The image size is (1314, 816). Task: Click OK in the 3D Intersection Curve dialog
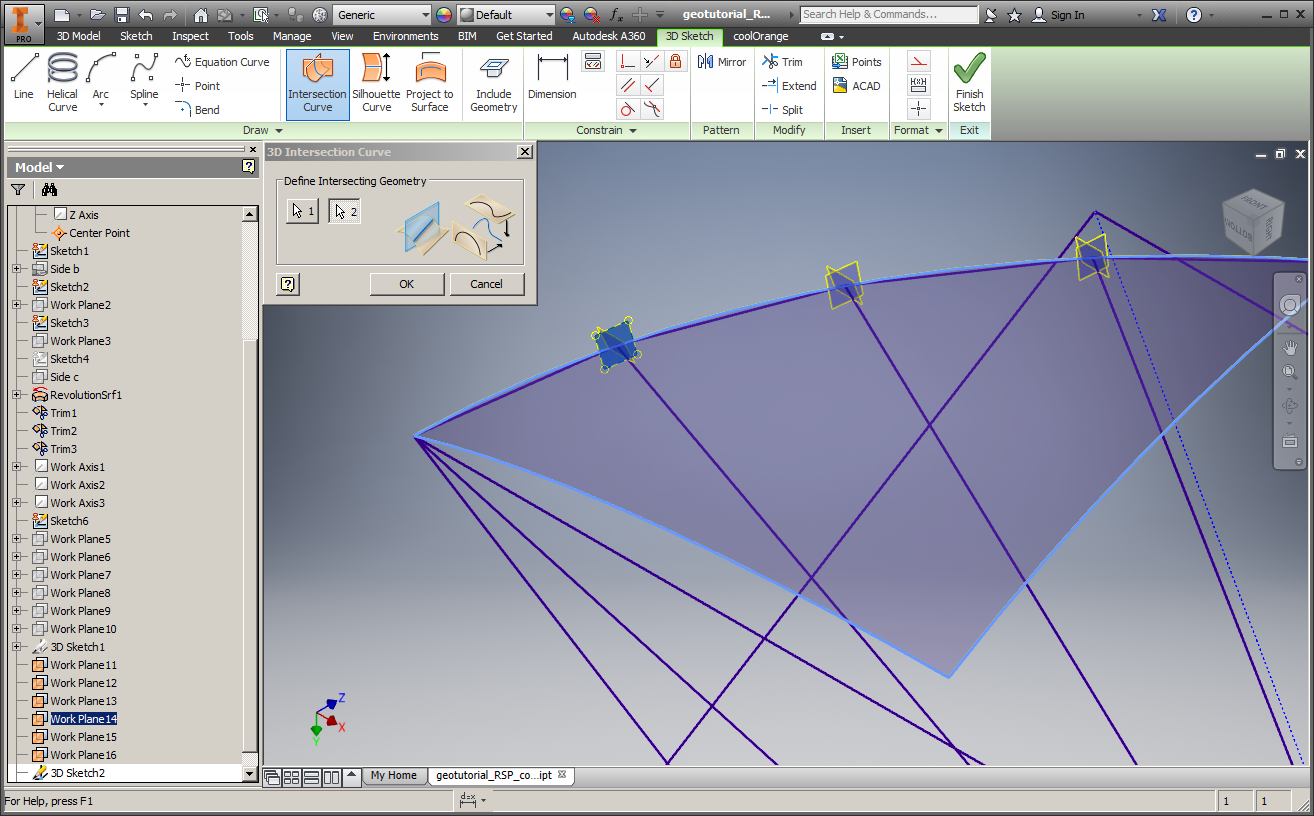pos(406,284)
